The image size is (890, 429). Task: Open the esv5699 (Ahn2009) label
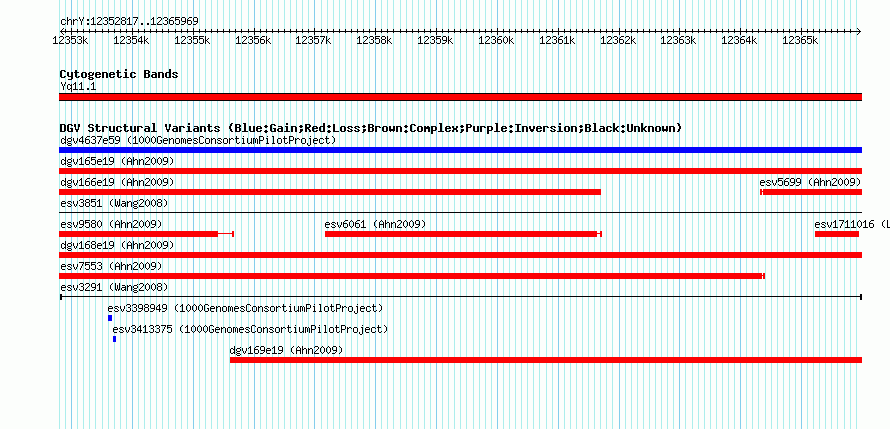pyautogui.click(x=811, y=182)
